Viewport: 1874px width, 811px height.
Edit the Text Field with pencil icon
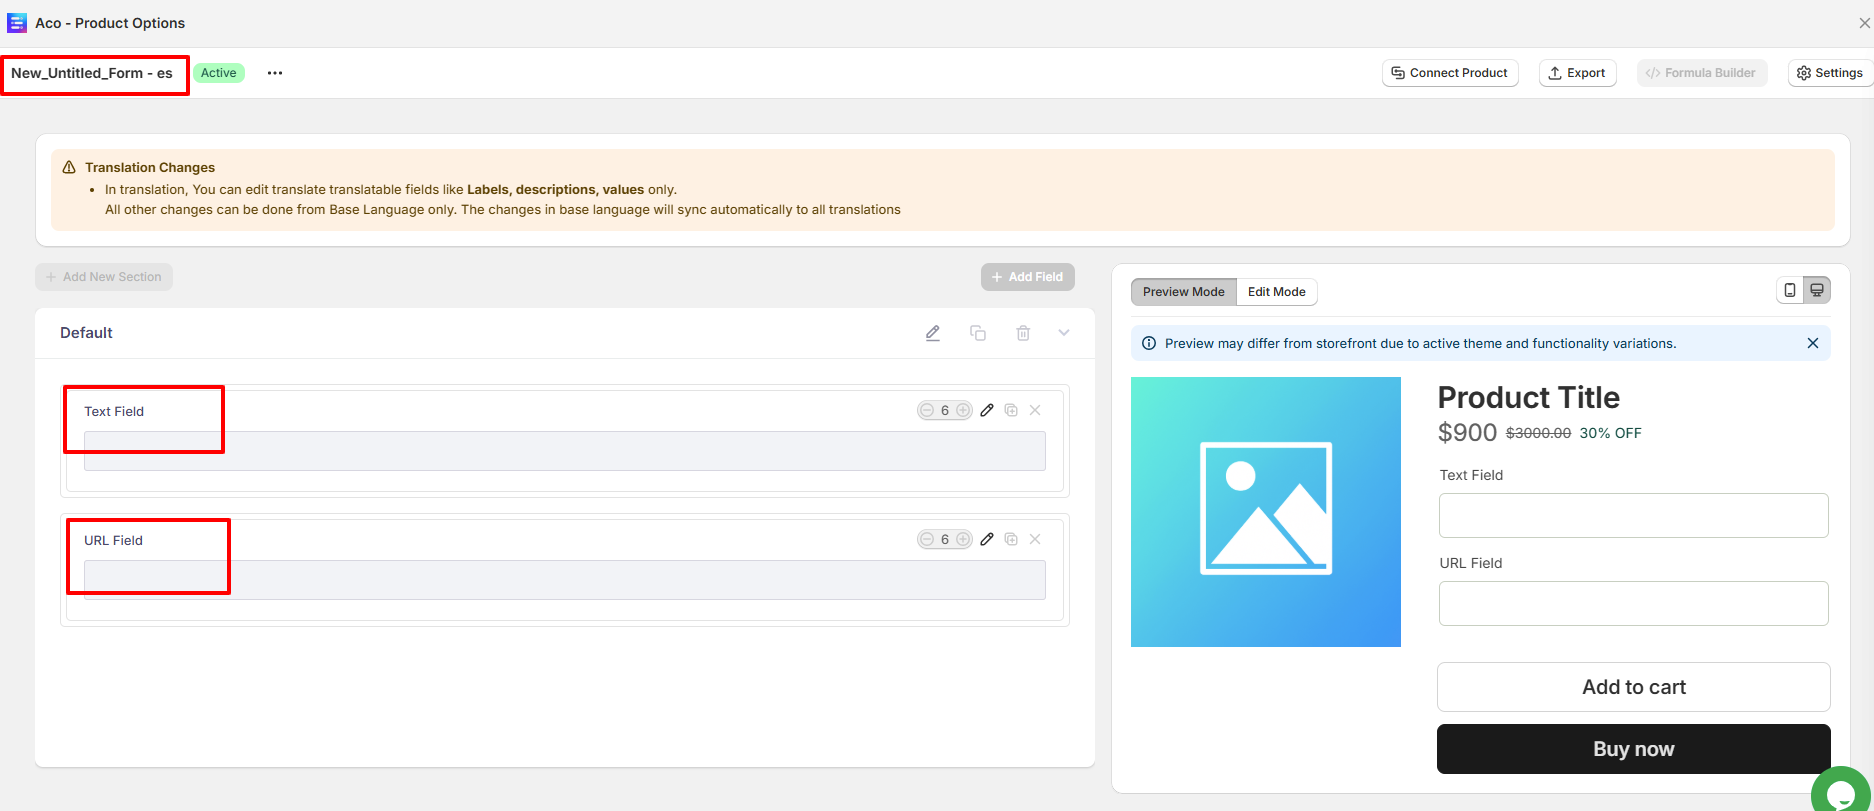click(x=987, y=410)
